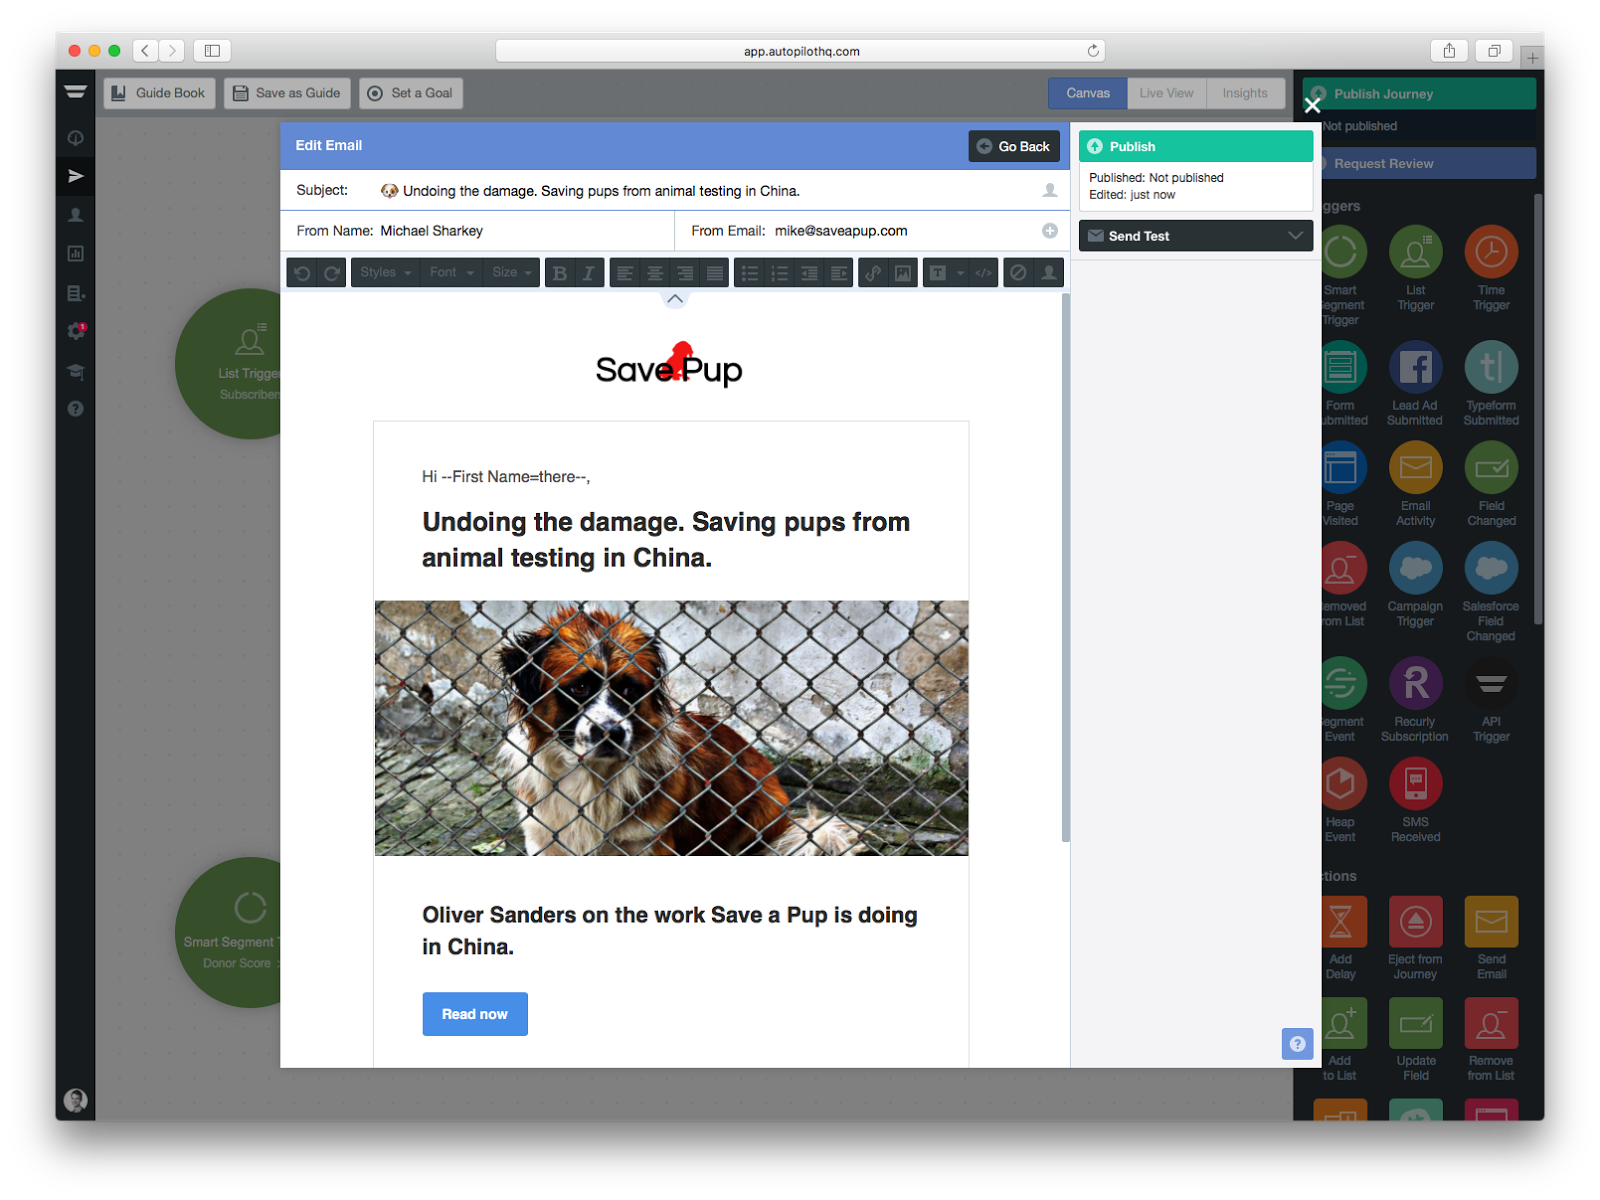Viewport: 1600px width, 1200px height.
Task: Click the plus icon beside From Email
Action: coord(1050,231)
